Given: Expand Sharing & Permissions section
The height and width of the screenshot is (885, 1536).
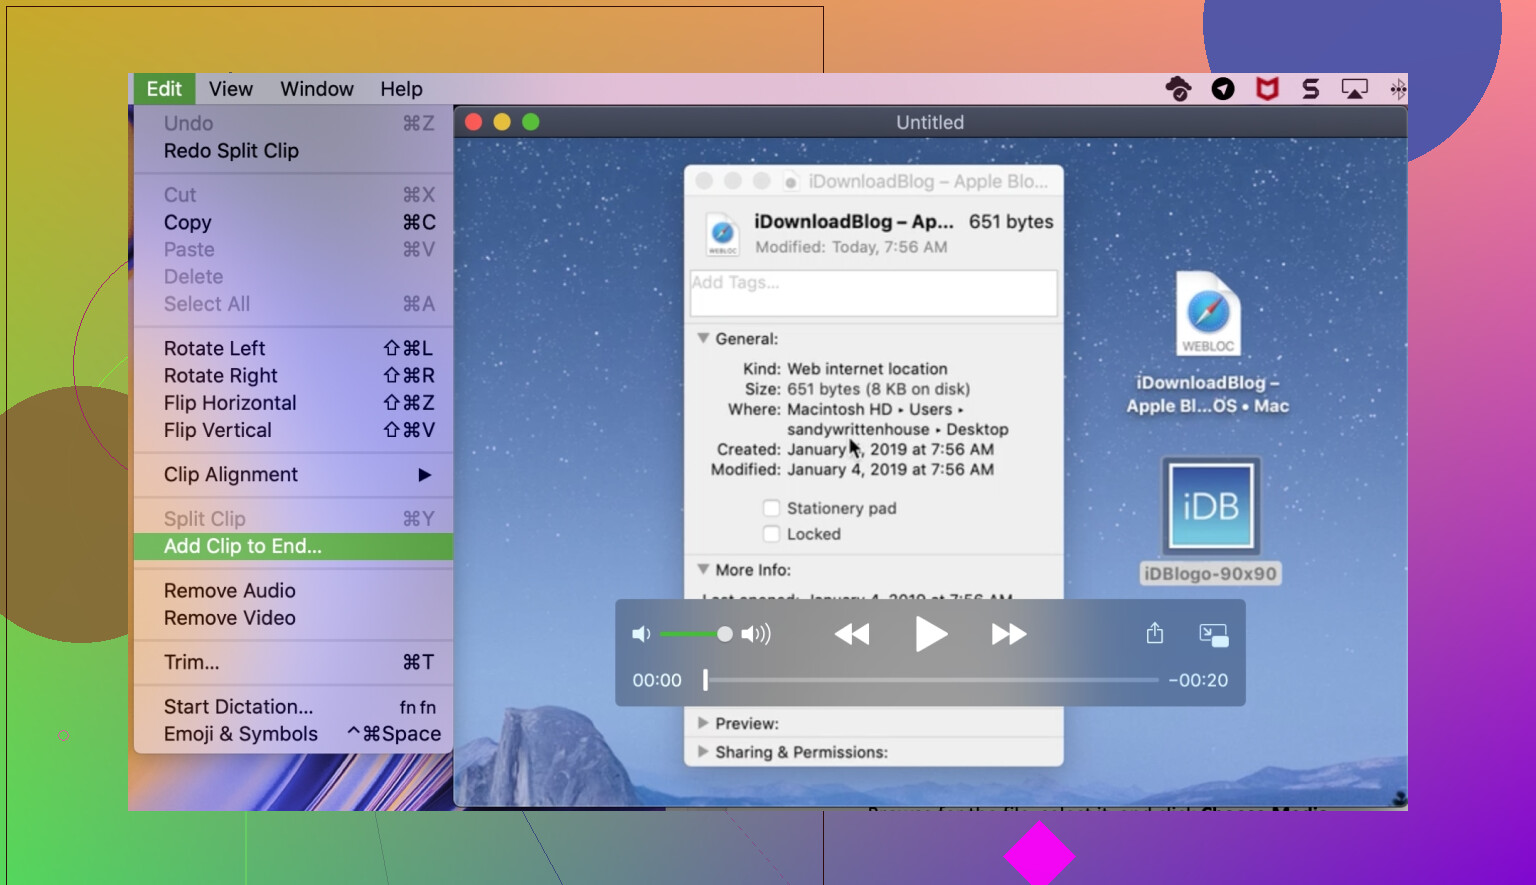Looking at the screenshot, I should click(x=703, y=752).
